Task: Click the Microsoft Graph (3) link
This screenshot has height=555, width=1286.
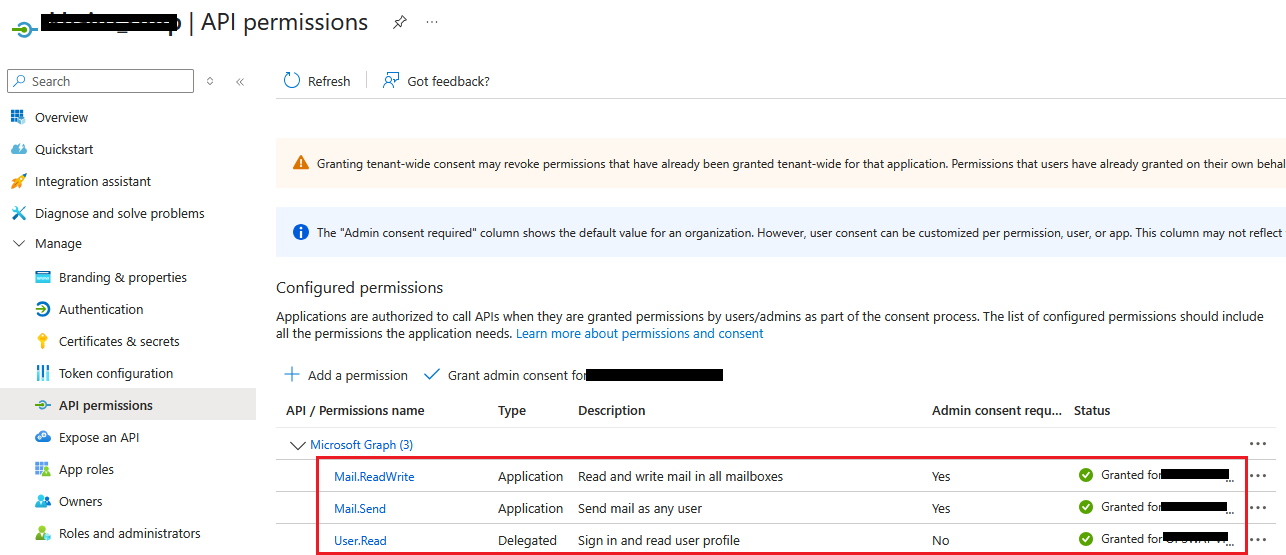Action: (x=361, y=445)
